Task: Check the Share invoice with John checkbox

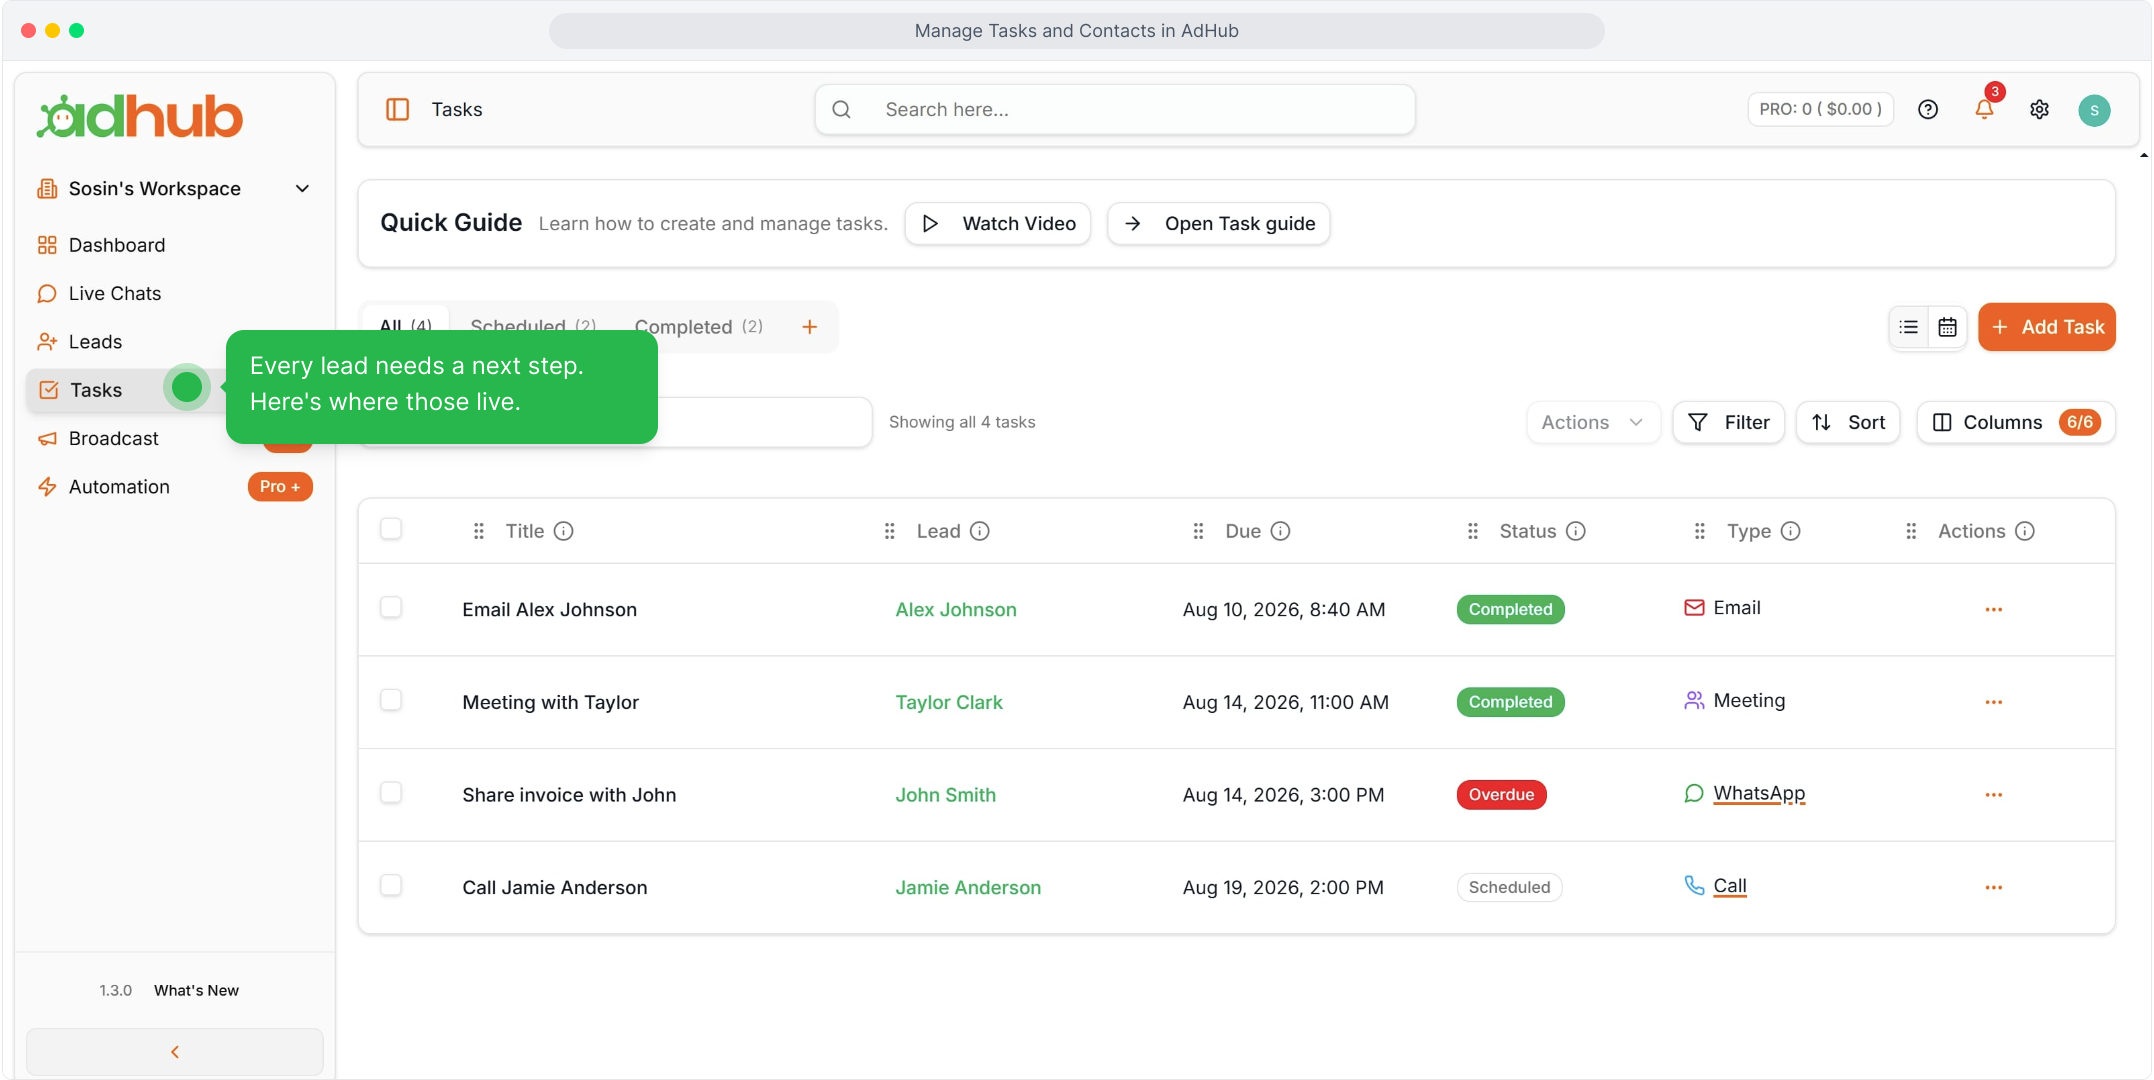Action: 391,792
